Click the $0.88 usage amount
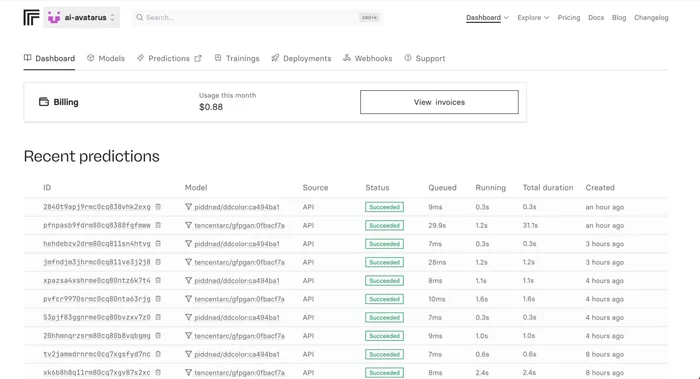Screen dimensions: 700x379 (211, 107)
